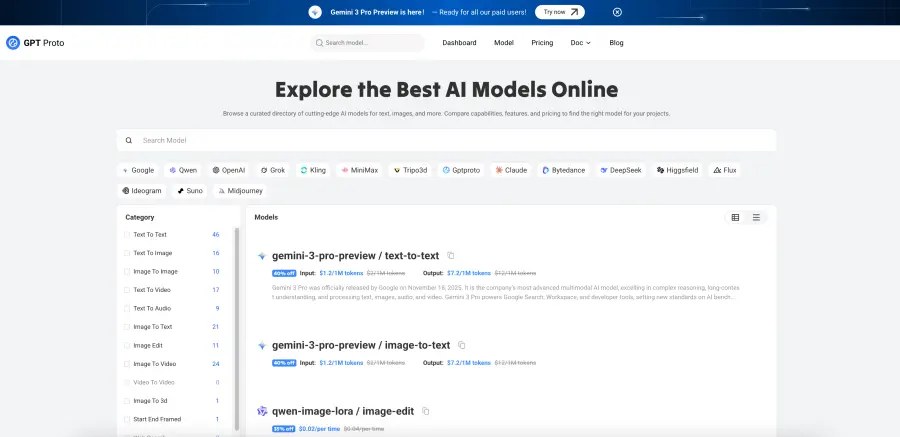This screenshot has width=900, height=437.
Task: Enable the Text To Audio checkbox
Action: (x=127, y=308)
